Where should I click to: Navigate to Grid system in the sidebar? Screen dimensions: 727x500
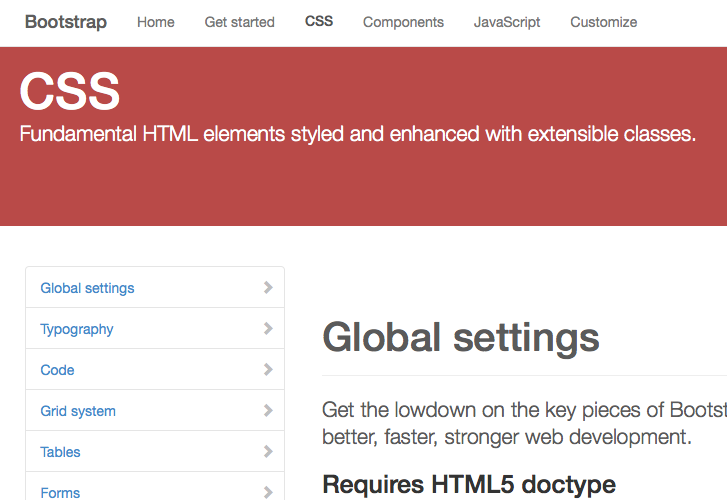tap(78, 411)
